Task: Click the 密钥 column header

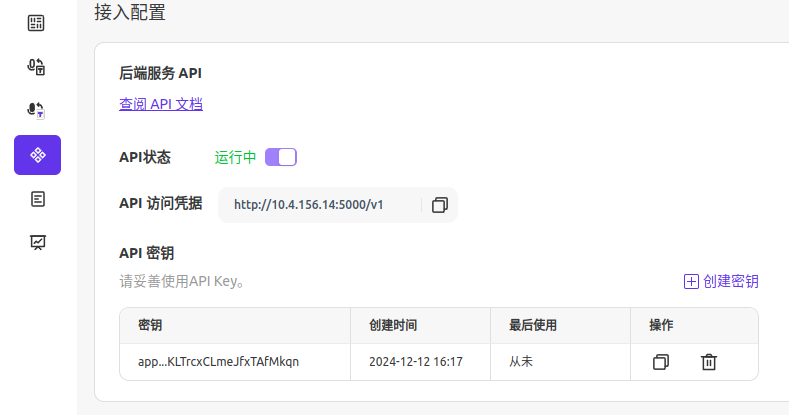Action: 150,325
